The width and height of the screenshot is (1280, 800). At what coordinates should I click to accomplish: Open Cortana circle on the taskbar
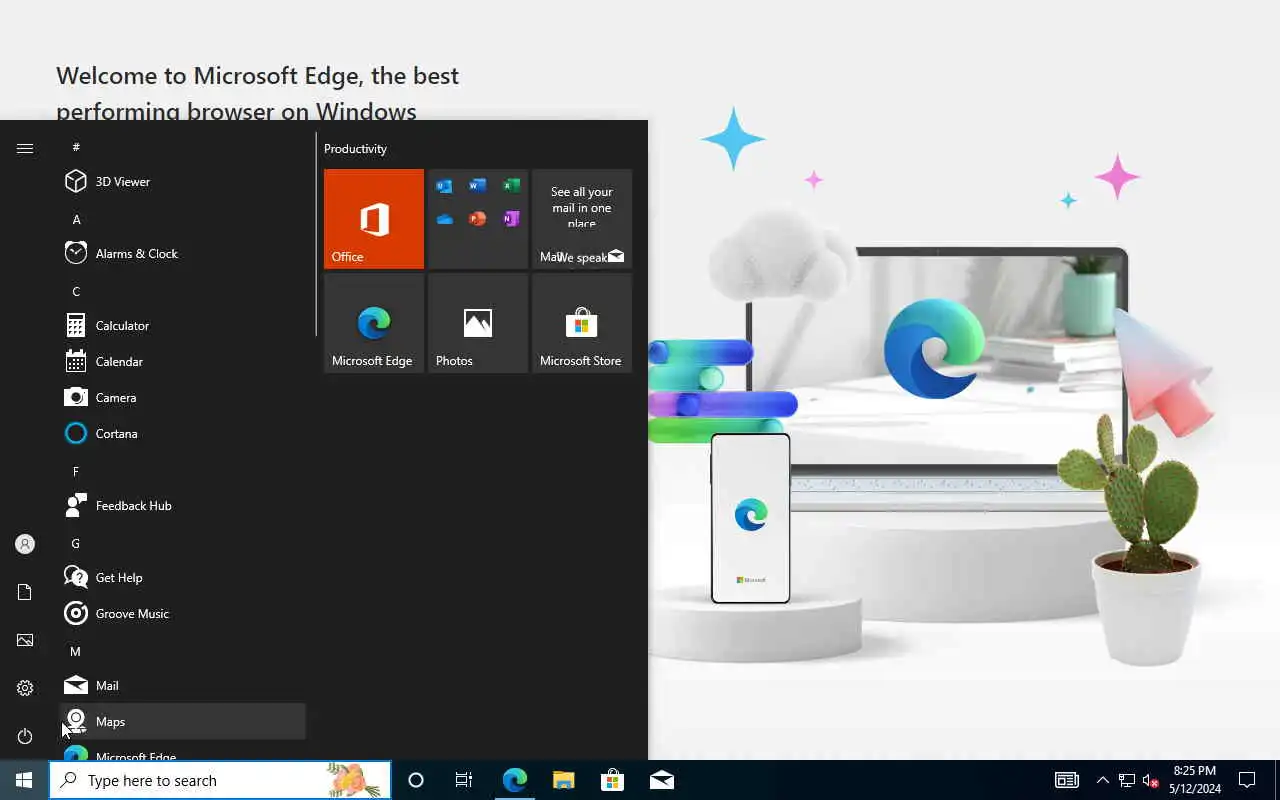416,780
